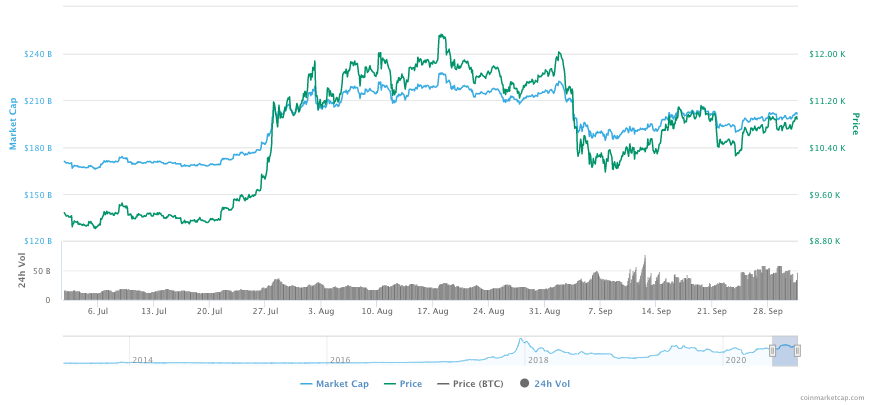This screenshot has height=405, width=883.
Task: Click 2014 in the navigator timeline
Action: [x=142, y=360]
